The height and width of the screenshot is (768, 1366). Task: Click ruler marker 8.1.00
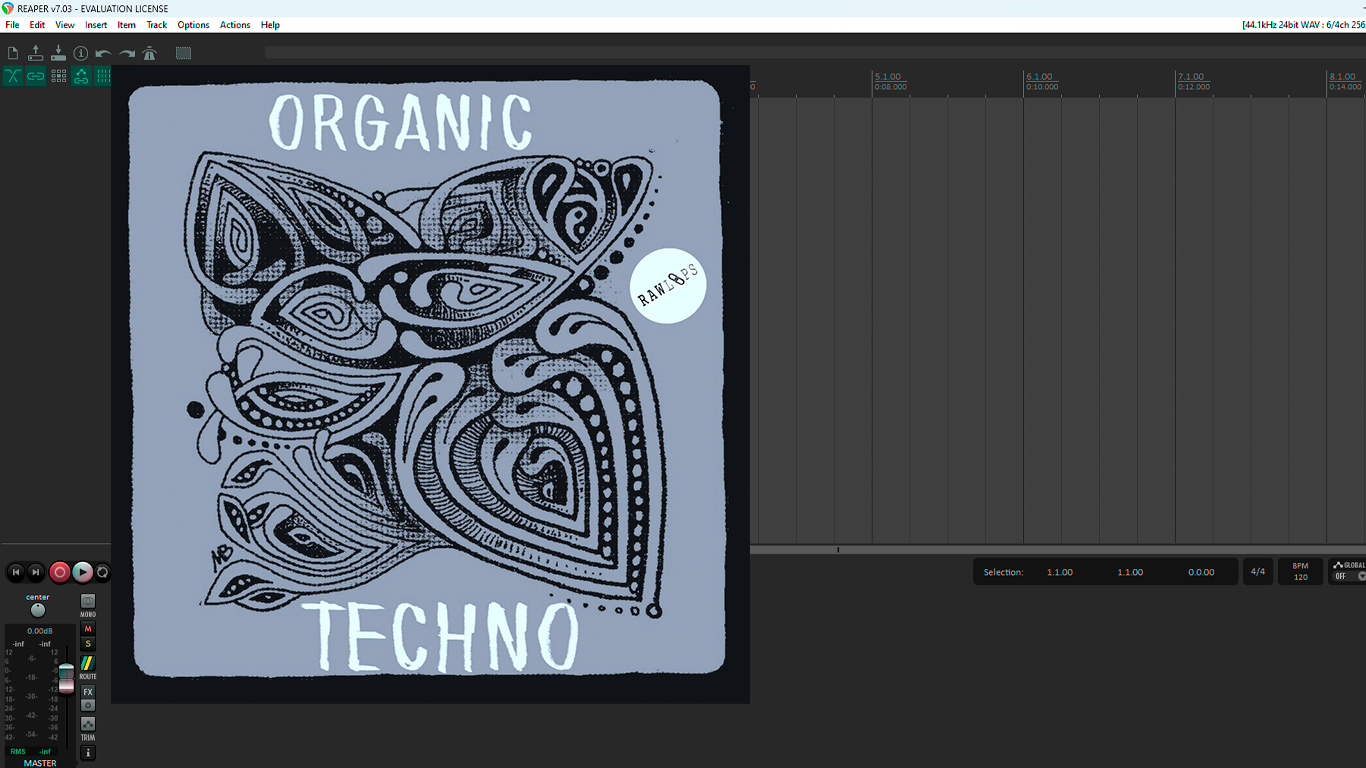coord(1342,77)
